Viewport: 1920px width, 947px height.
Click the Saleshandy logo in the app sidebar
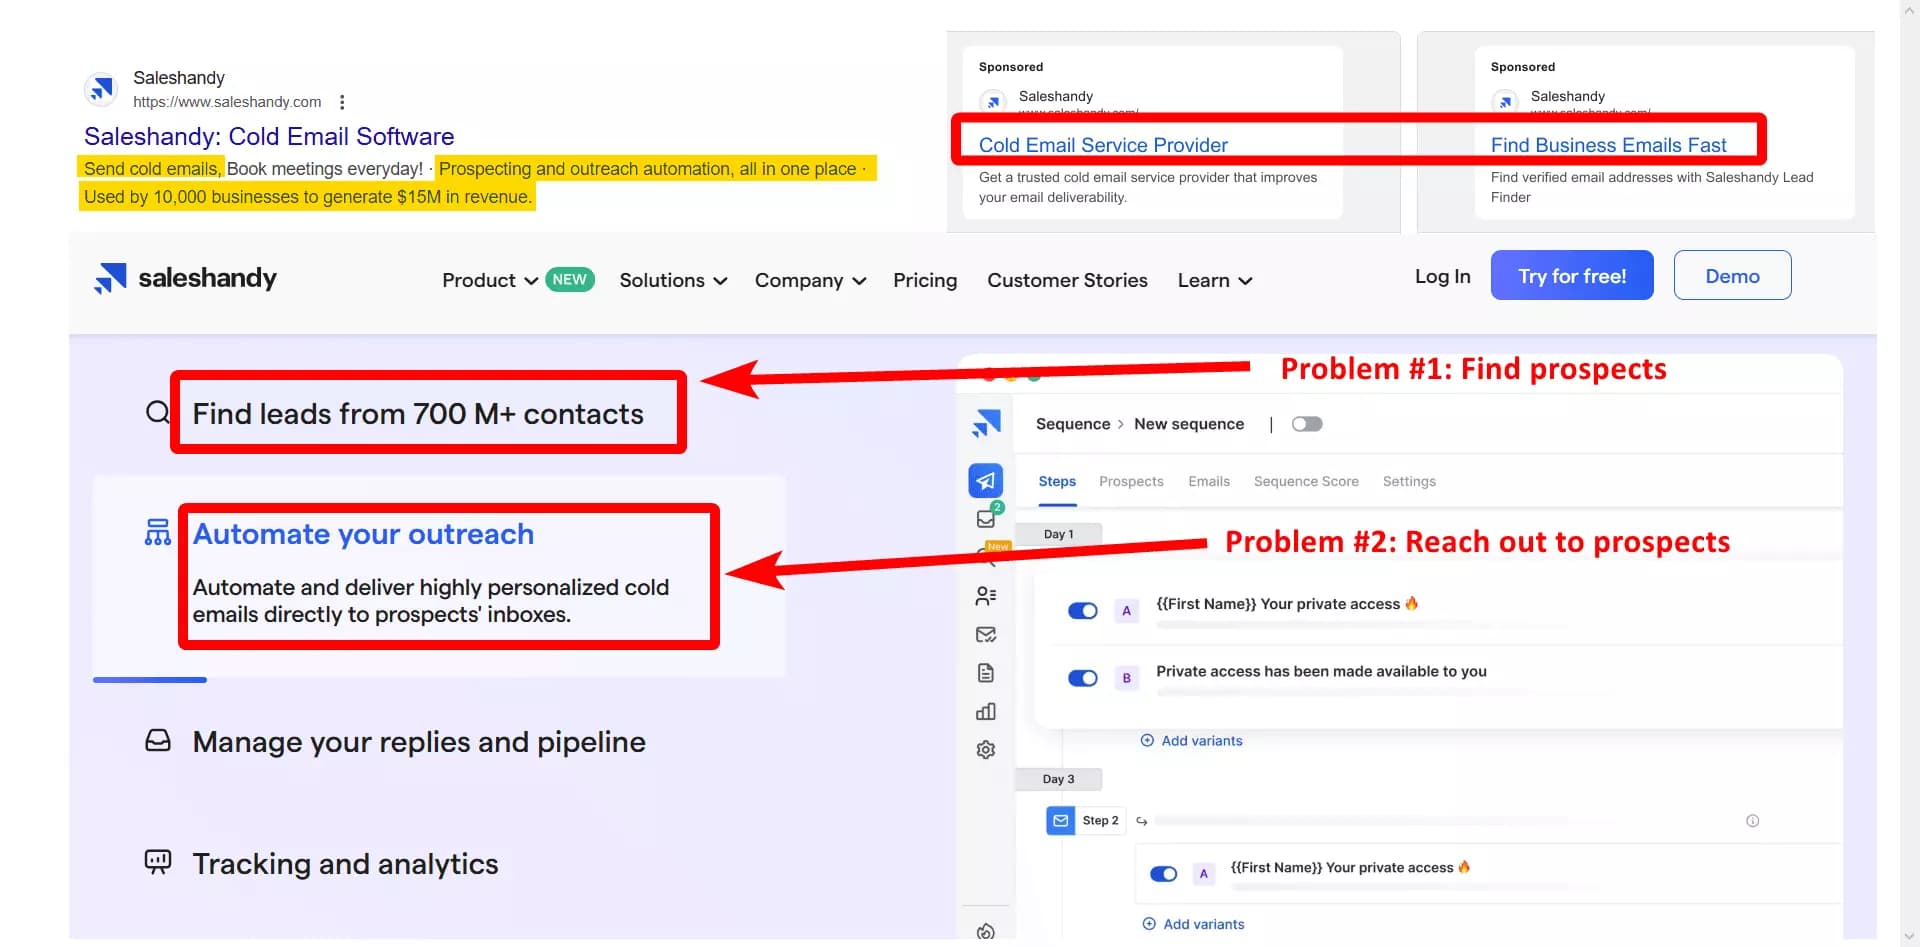point(986,423)
